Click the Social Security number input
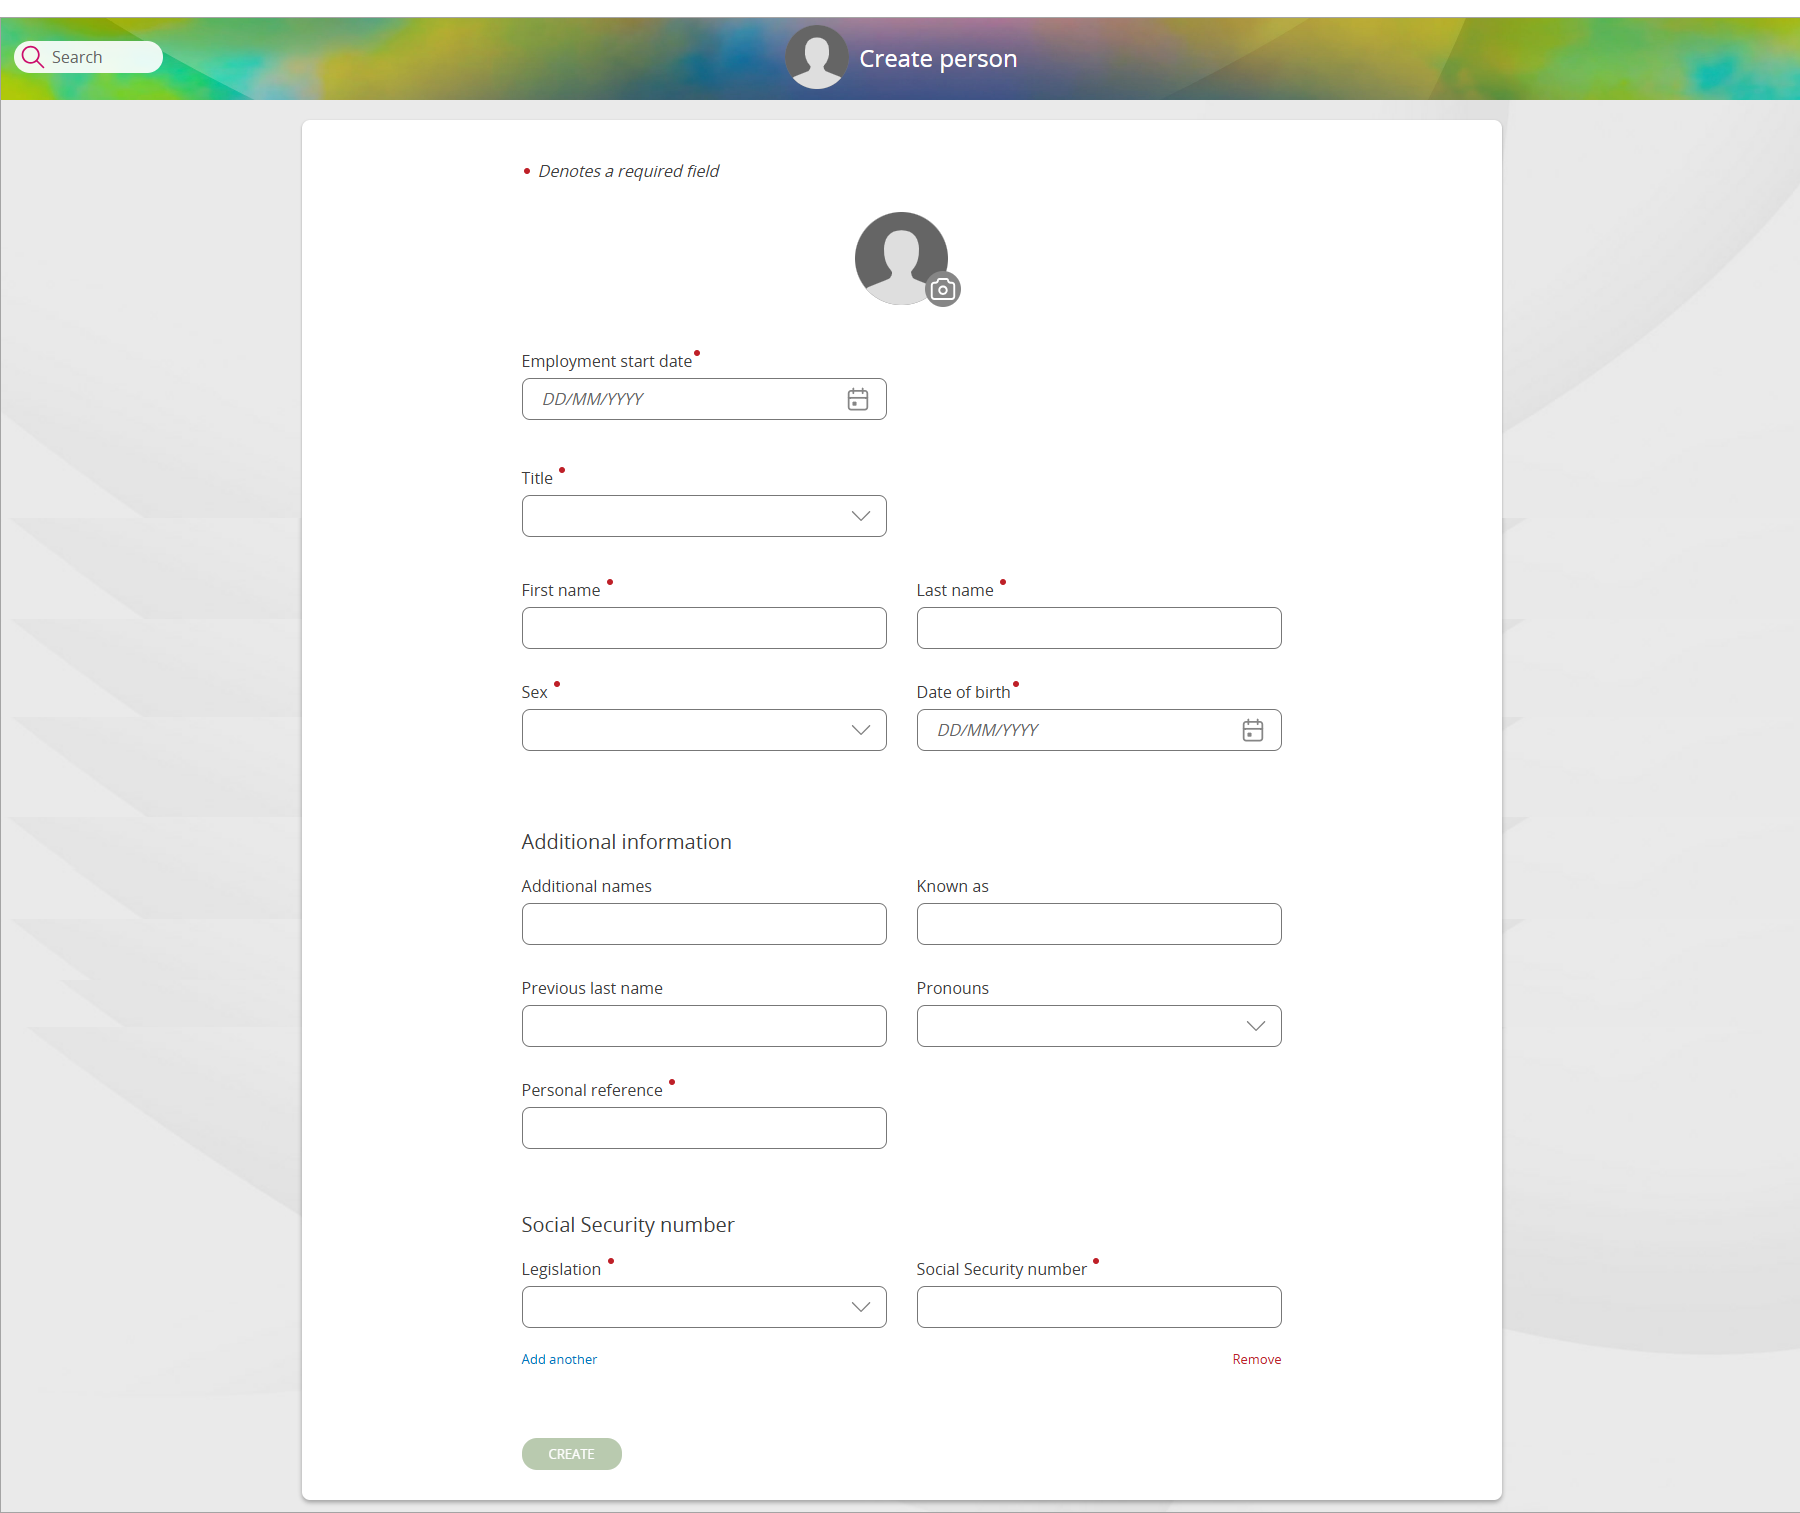1800x1513 pixels. click(x=1098, y=1307)
